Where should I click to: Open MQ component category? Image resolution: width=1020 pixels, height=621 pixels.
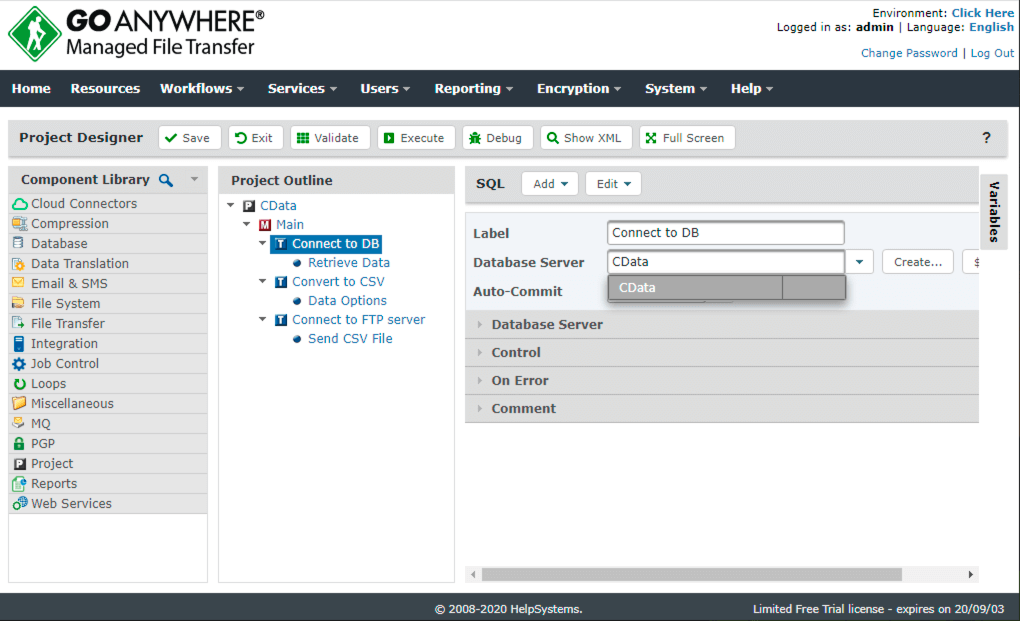point(108,423)
